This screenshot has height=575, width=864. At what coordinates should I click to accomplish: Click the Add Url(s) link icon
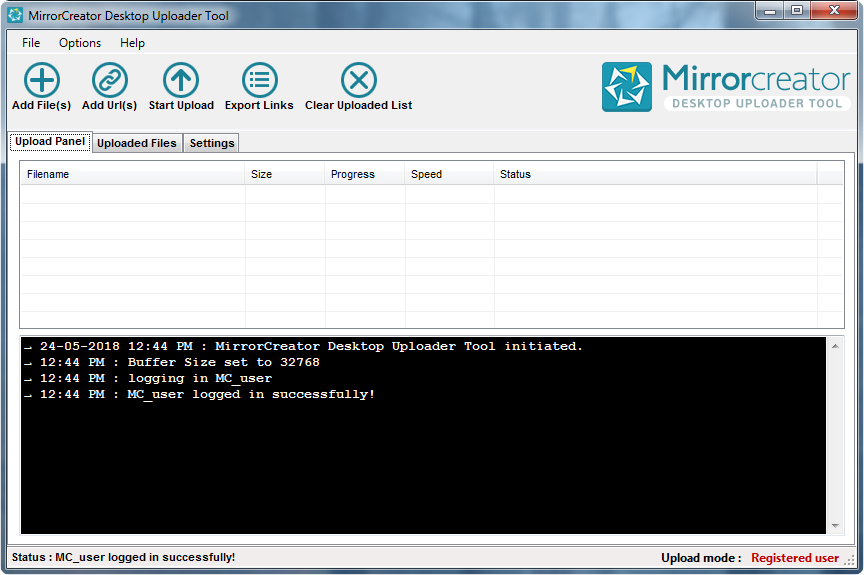pyautogui.click(x=110, y=80)
